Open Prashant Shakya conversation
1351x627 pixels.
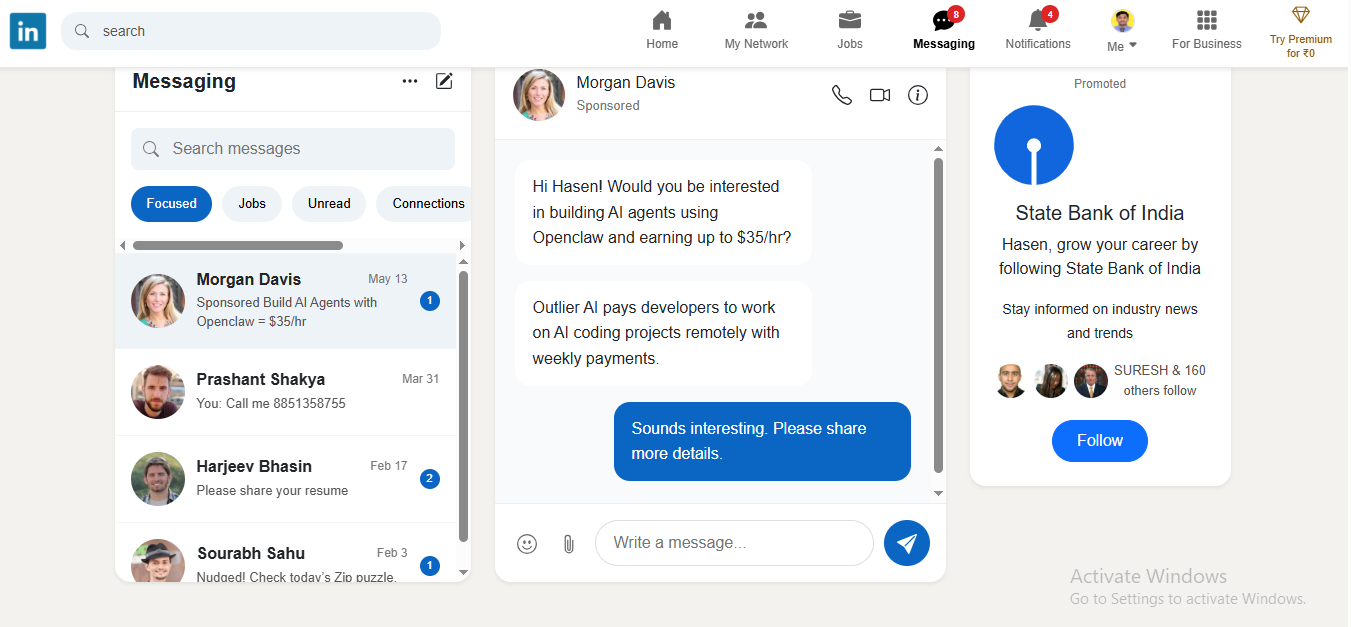coord(285,392)
